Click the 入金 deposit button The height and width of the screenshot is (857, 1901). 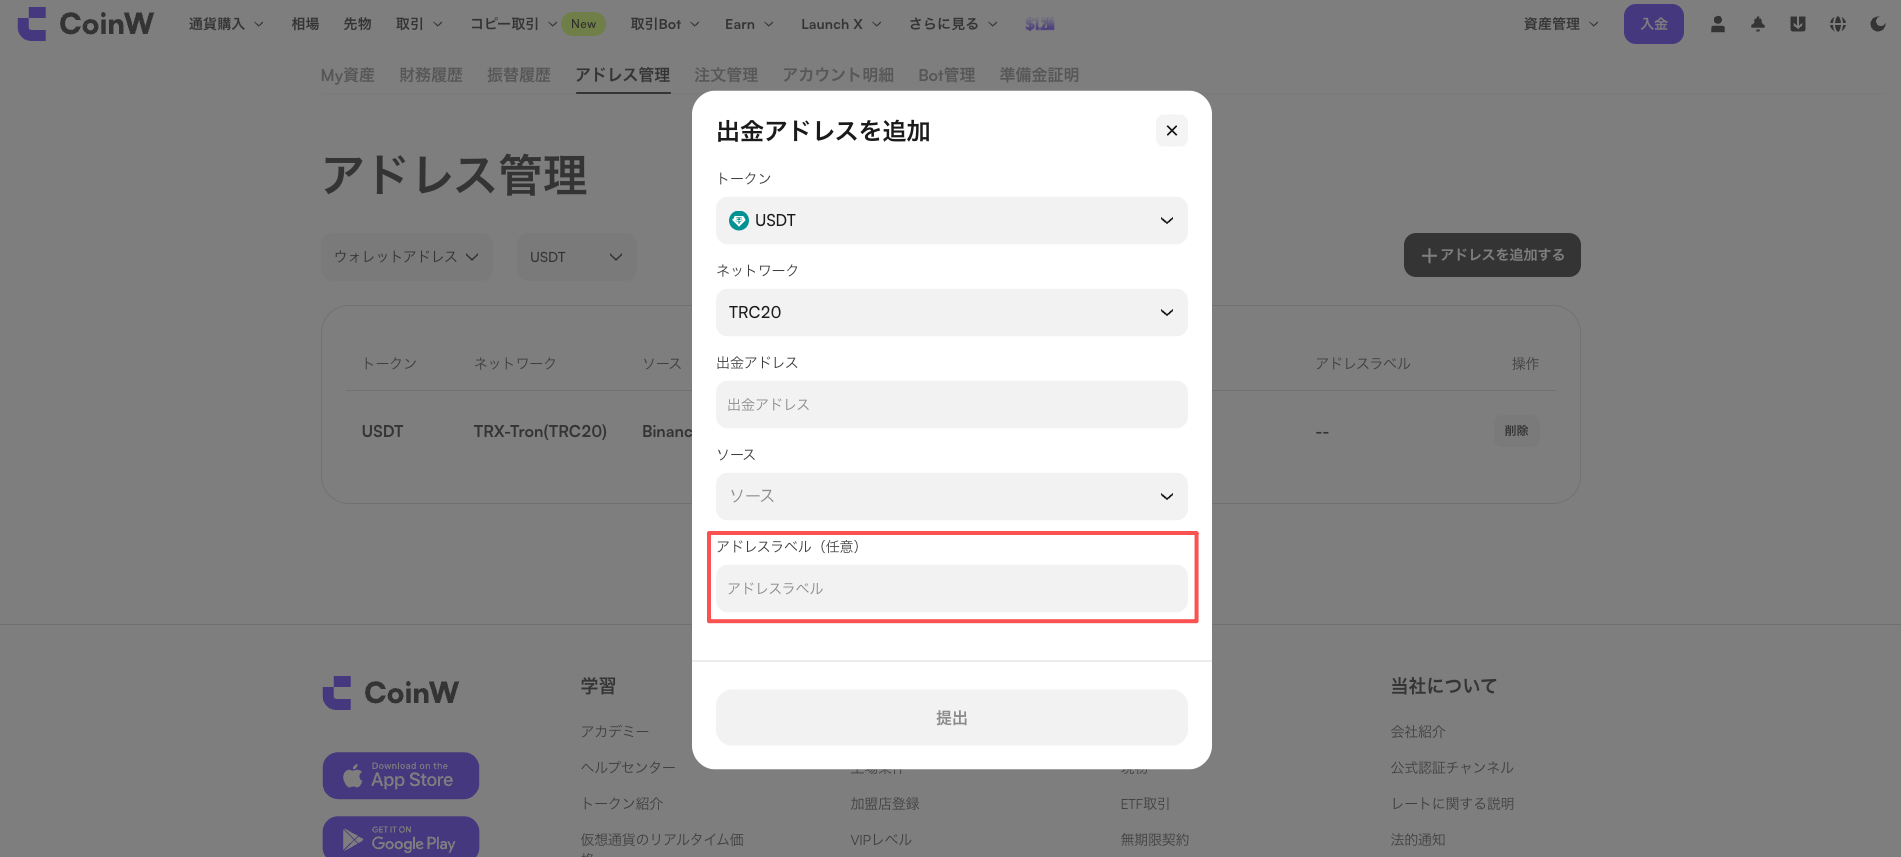click(1653, 24)
